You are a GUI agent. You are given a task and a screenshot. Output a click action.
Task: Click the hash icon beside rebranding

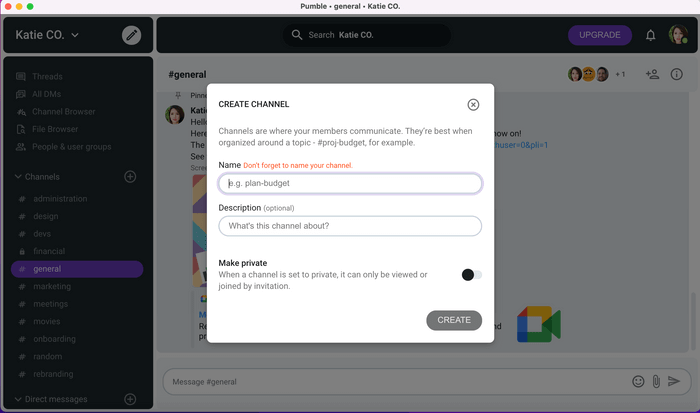(22, 374)
